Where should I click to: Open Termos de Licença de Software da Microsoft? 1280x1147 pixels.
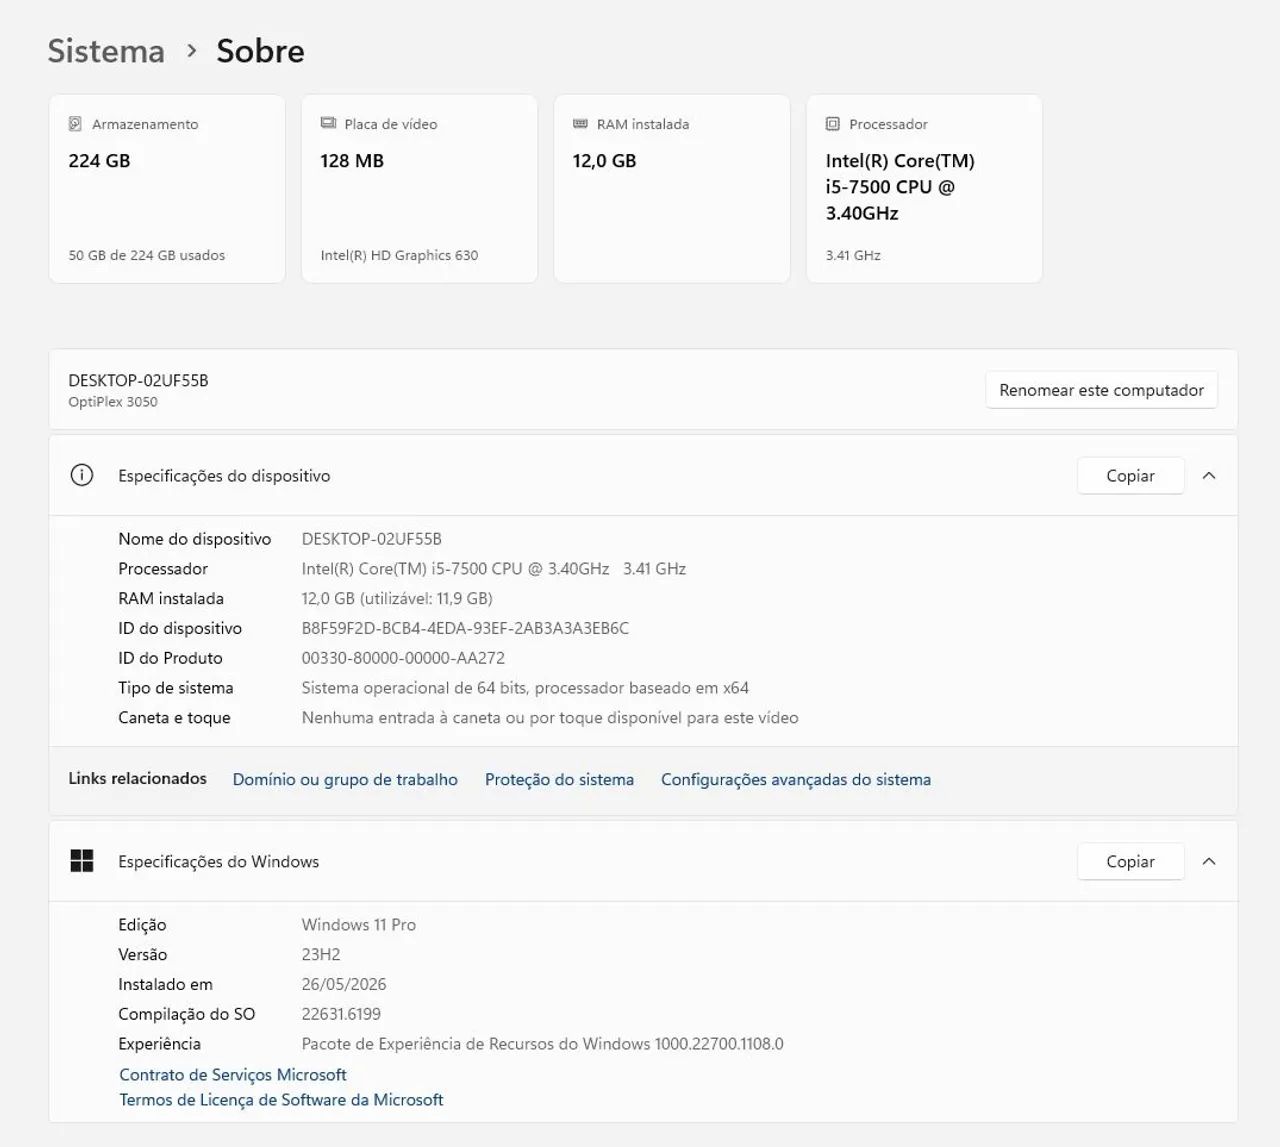[x=281, y=1100]
